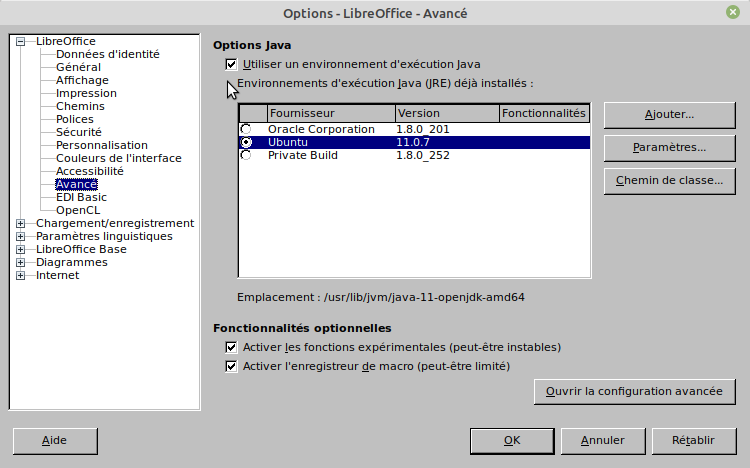Open the Impression settings page
The width and height of the screenshot is (750, 468).
click(86, 93)
